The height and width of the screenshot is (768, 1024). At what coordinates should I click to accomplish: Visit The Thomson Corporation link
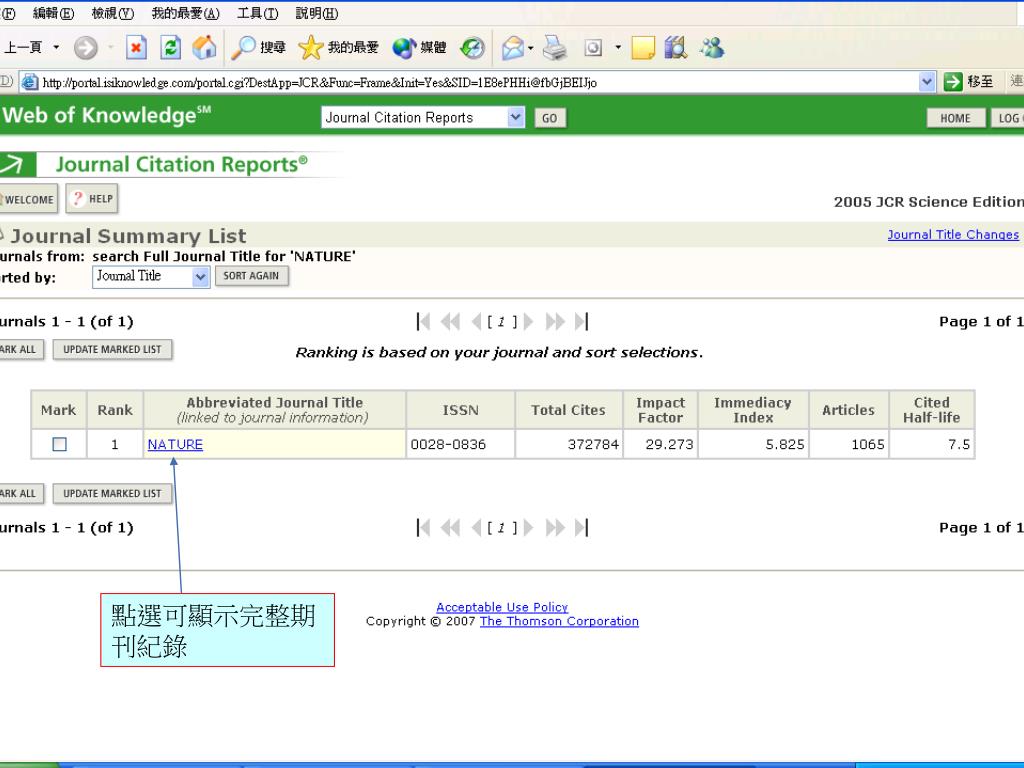tap(559, 621)
